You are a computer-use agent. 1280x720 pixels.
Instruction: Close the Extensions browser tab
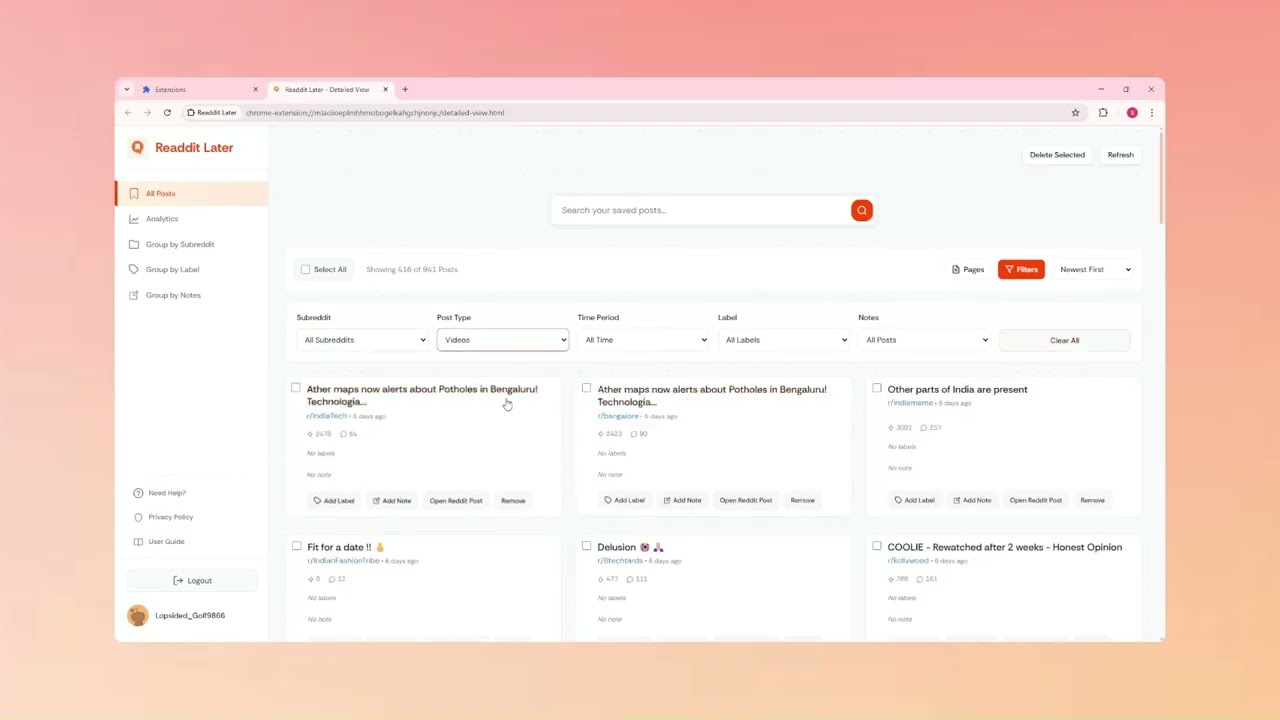(255, 89)
